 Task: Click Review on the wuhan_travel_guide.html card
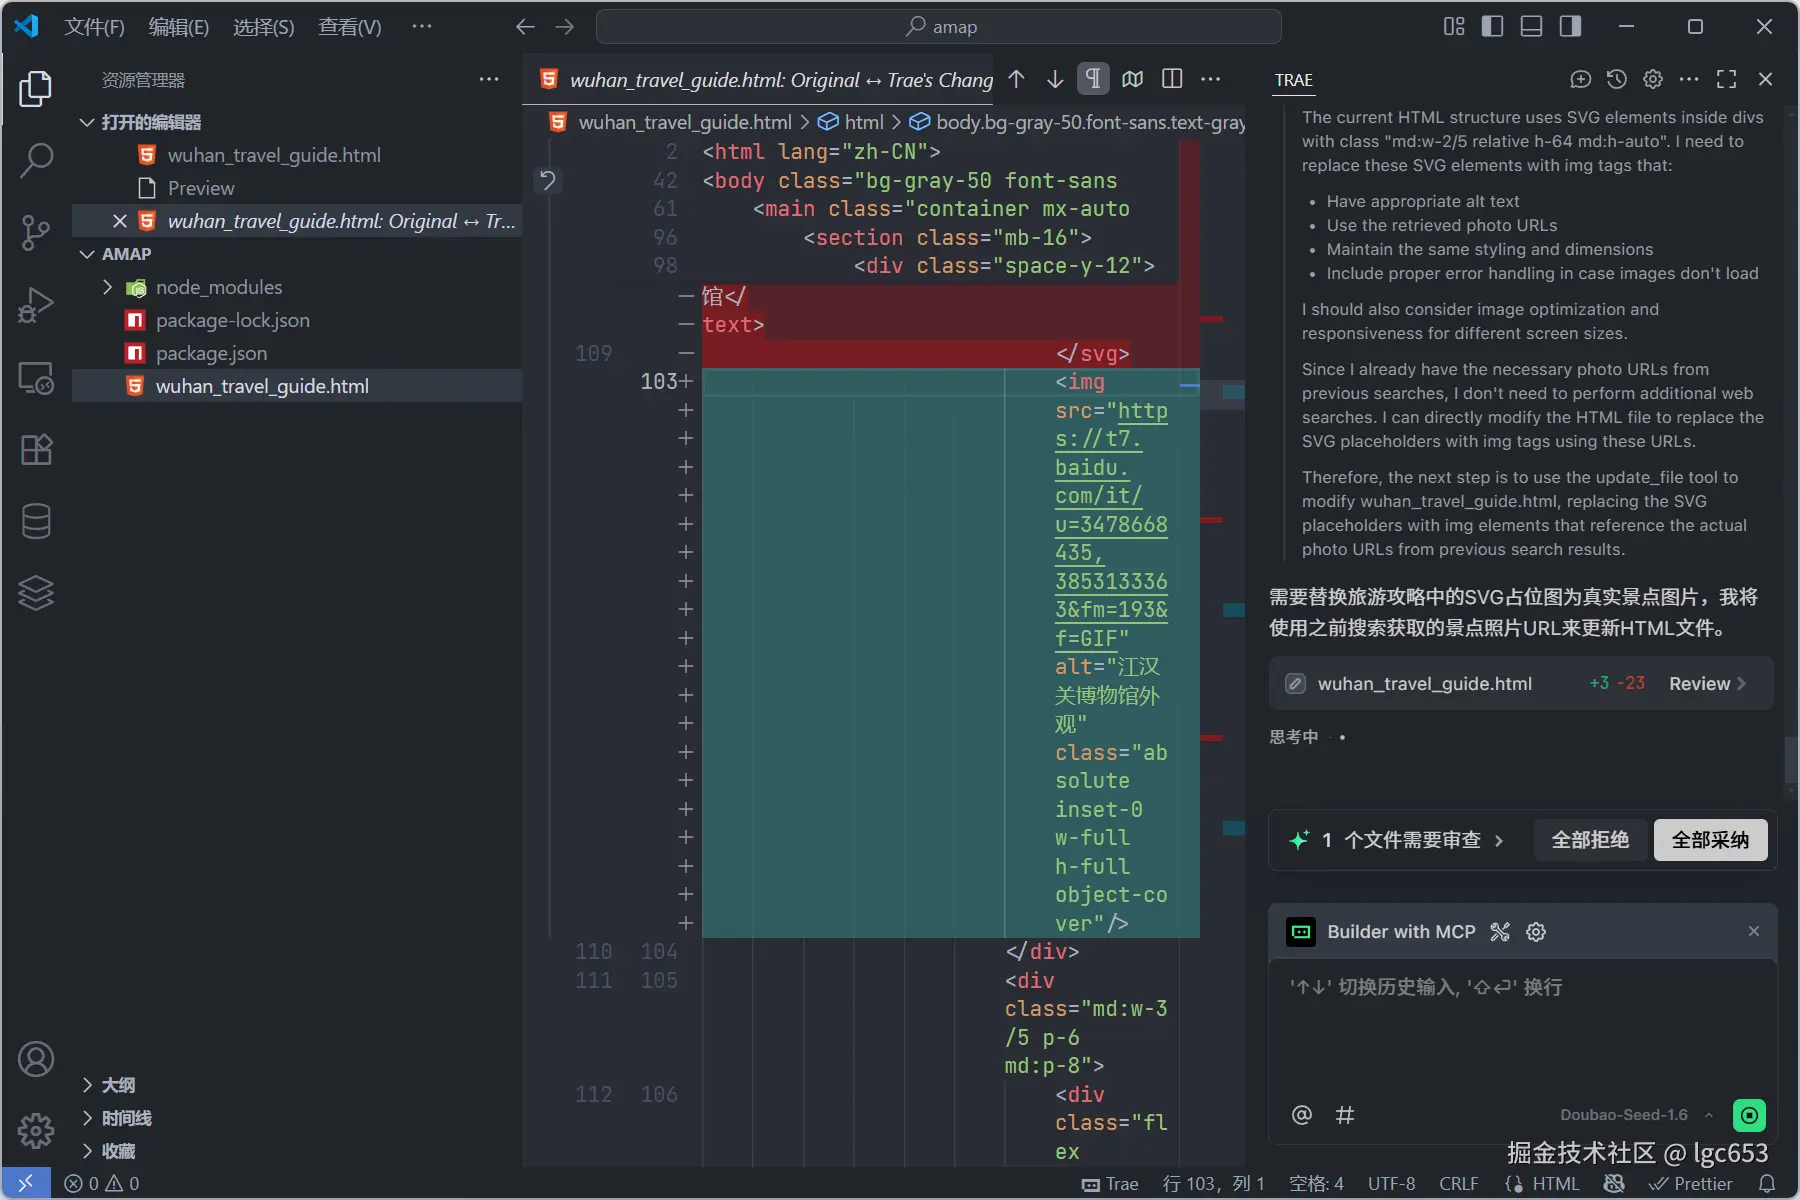(1707, 684)
